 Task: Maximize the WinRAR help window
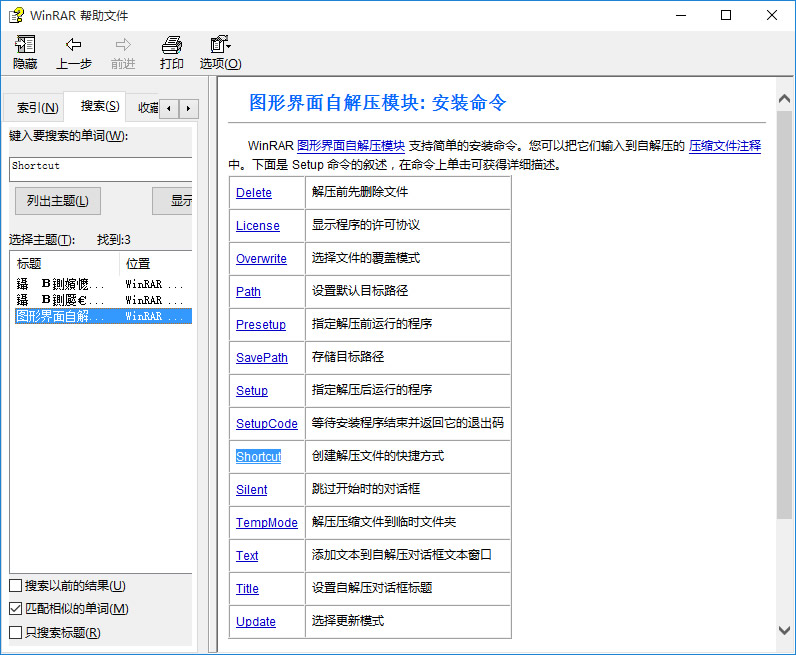pos(726,15)
